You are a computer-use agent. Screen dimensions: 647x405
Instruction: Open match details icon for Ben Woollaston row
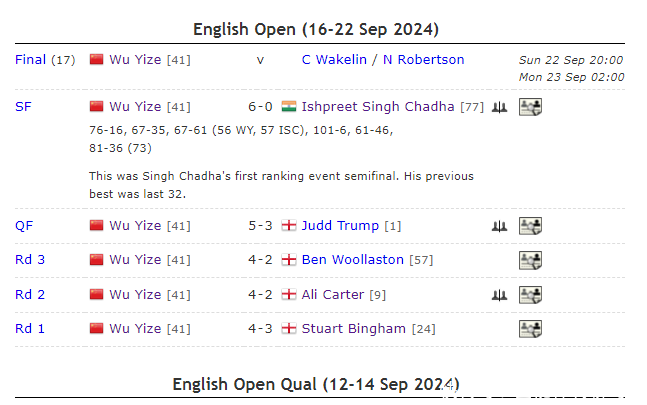click(x=530, y=260)
